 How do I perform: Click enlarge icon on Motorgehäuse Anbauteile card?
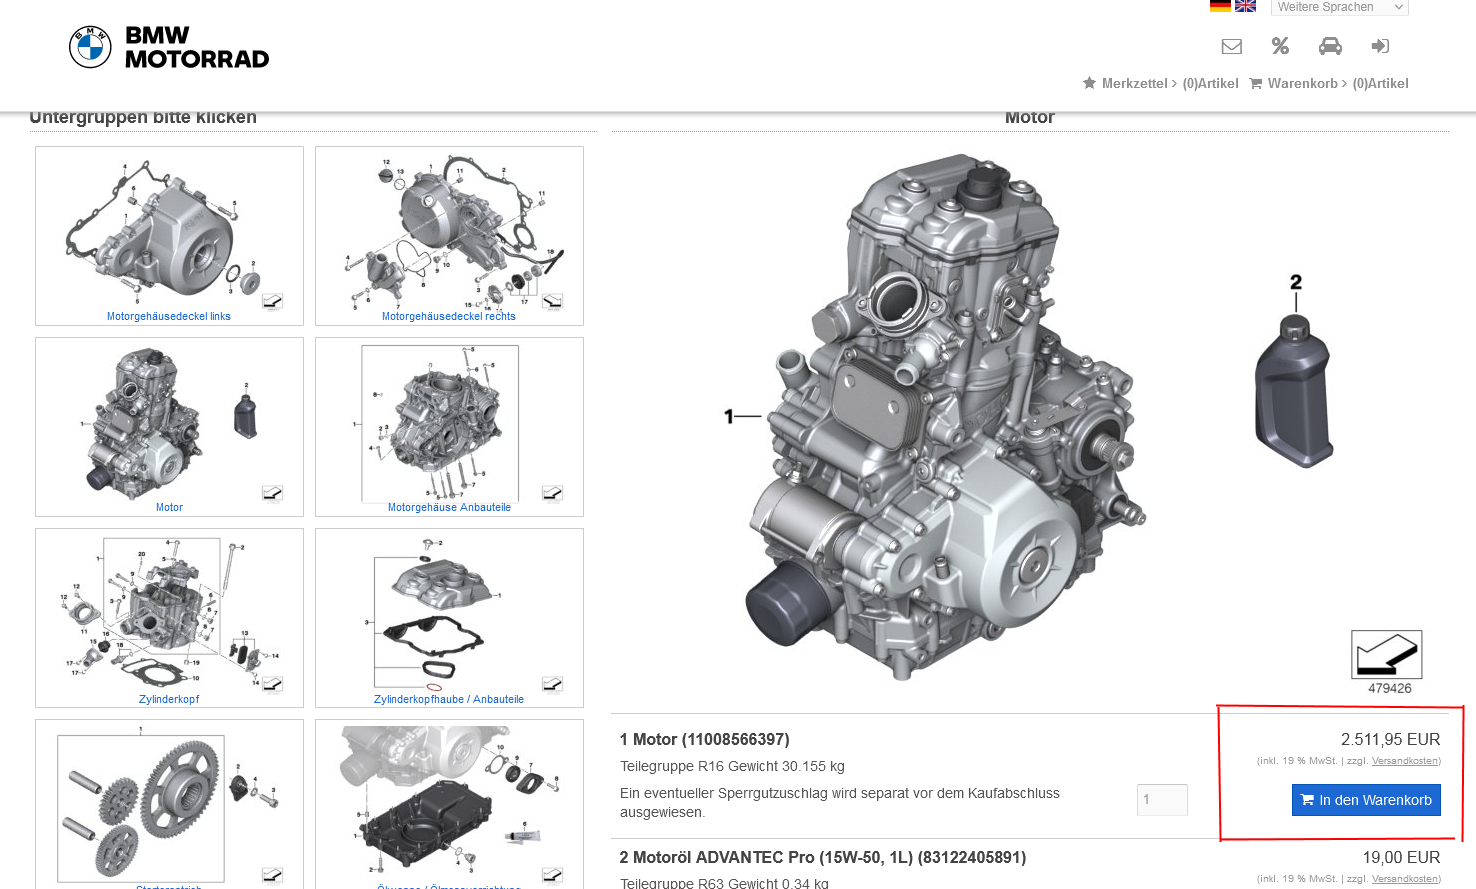[x=552, y=492]
